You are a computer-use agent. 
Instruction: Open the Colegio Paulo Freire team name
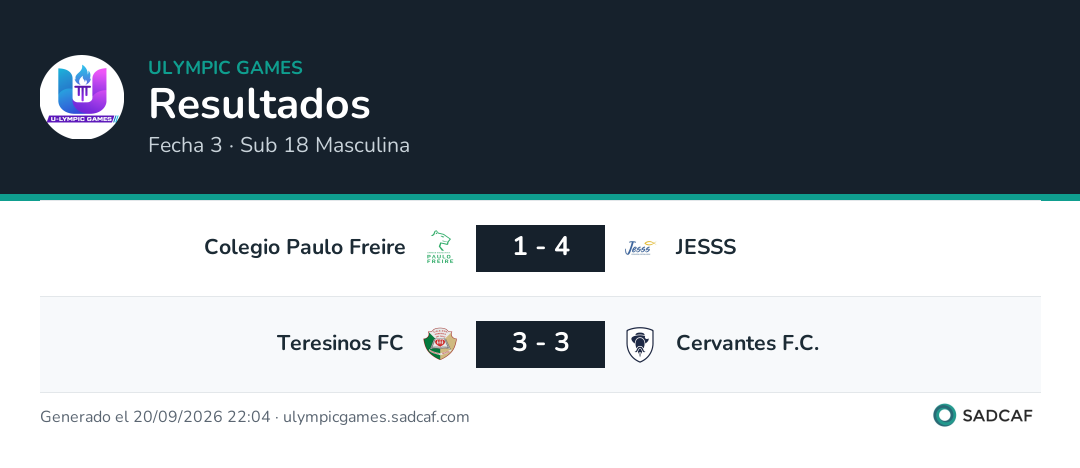click(305, 247)
